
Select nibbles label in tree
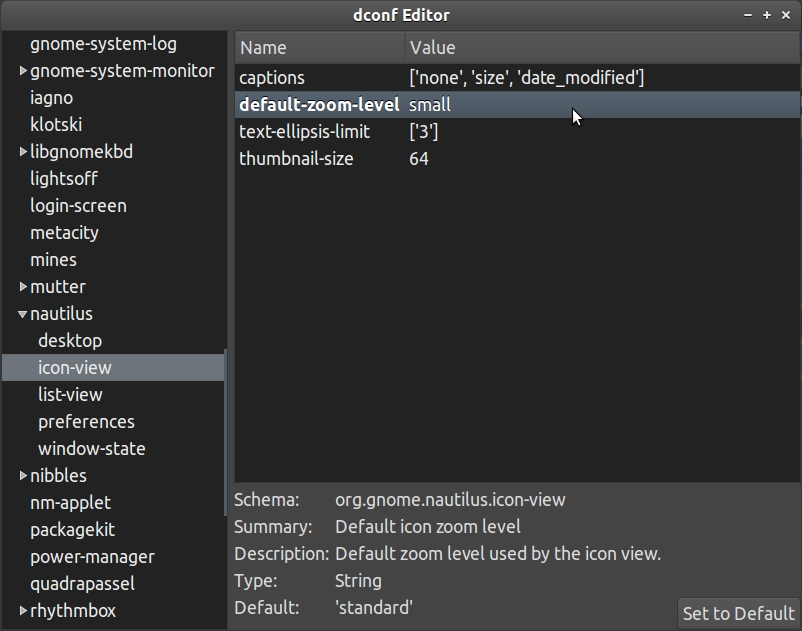[x=58, y=476]
